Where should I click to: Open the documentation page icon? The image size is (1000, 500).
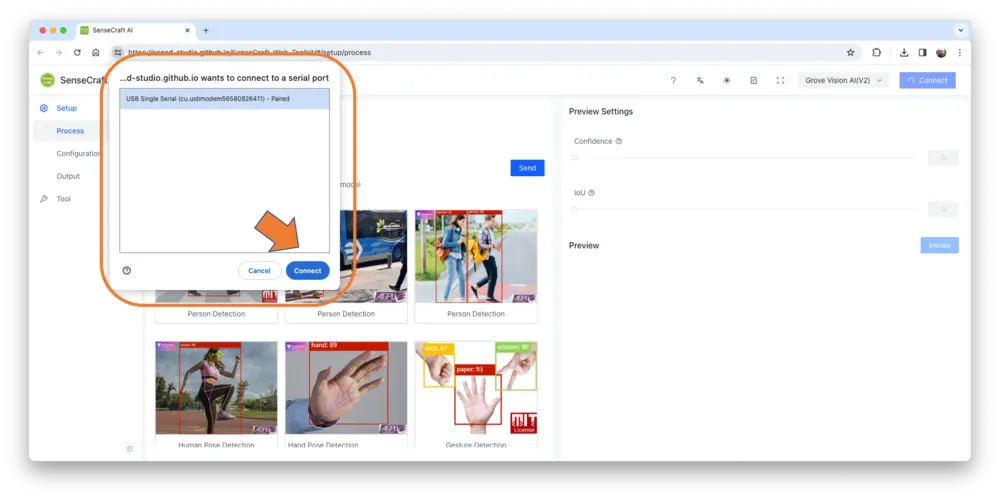click(x=753, y=81)
